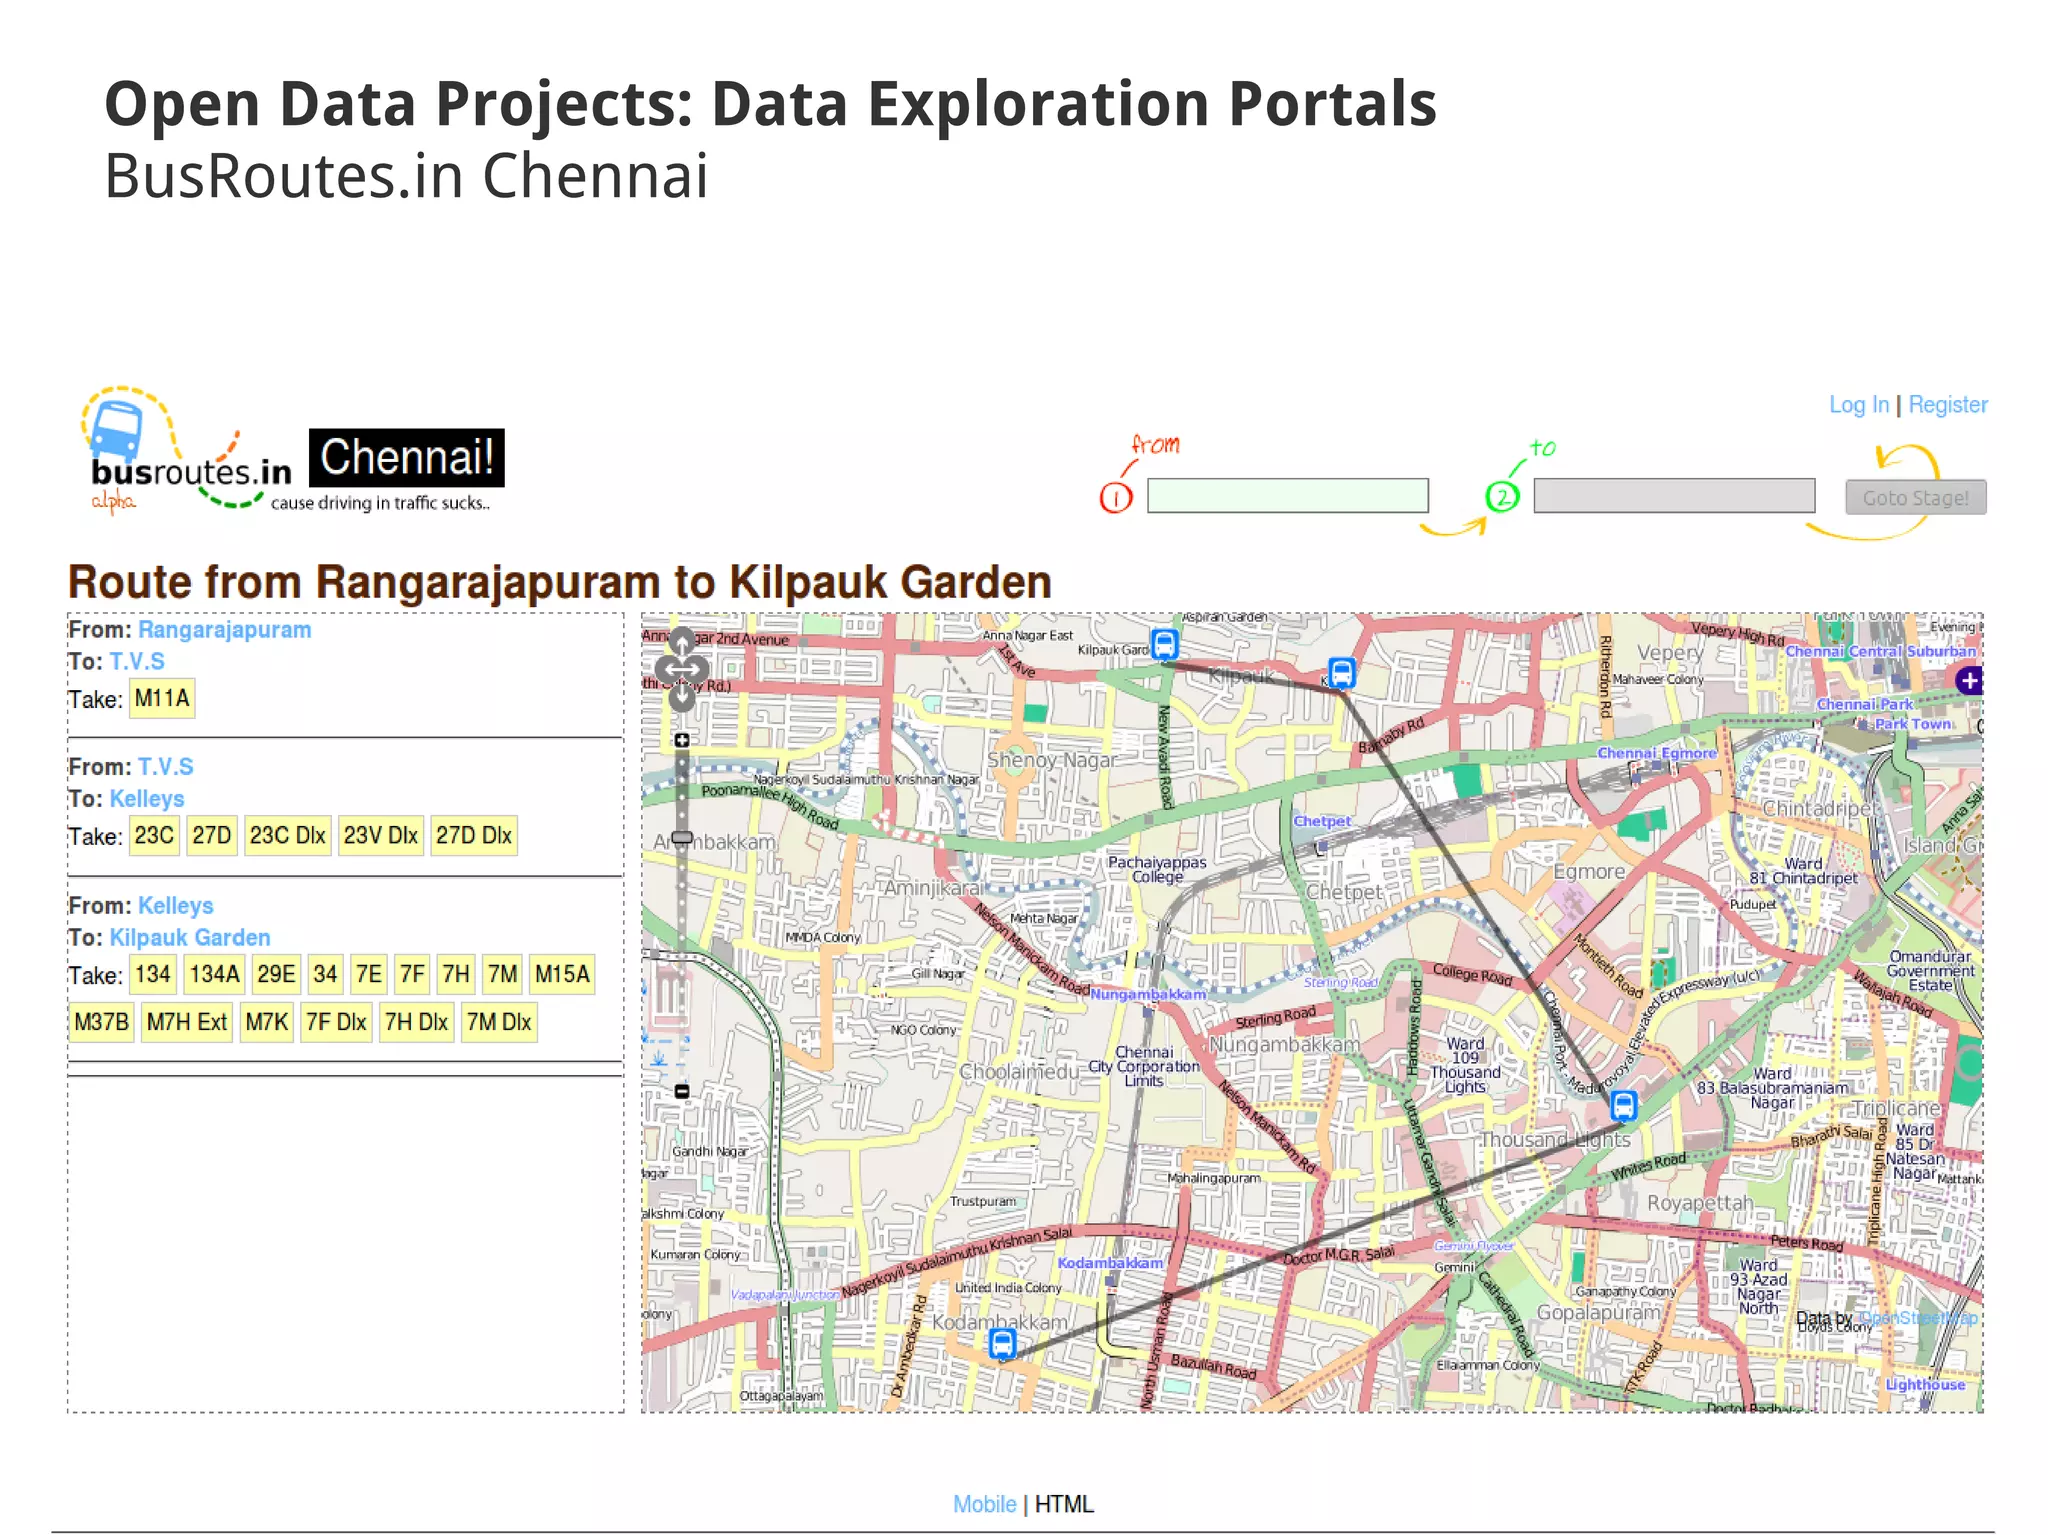
Task: Select bus route M7H Ext
Action: (x=187, y=1022)
